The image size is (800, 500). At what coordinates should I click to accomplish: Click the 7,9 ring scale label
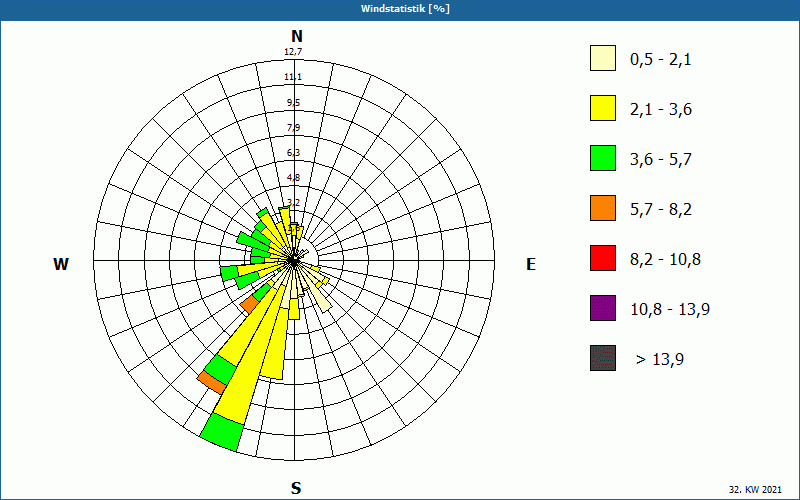click(293, 128)
